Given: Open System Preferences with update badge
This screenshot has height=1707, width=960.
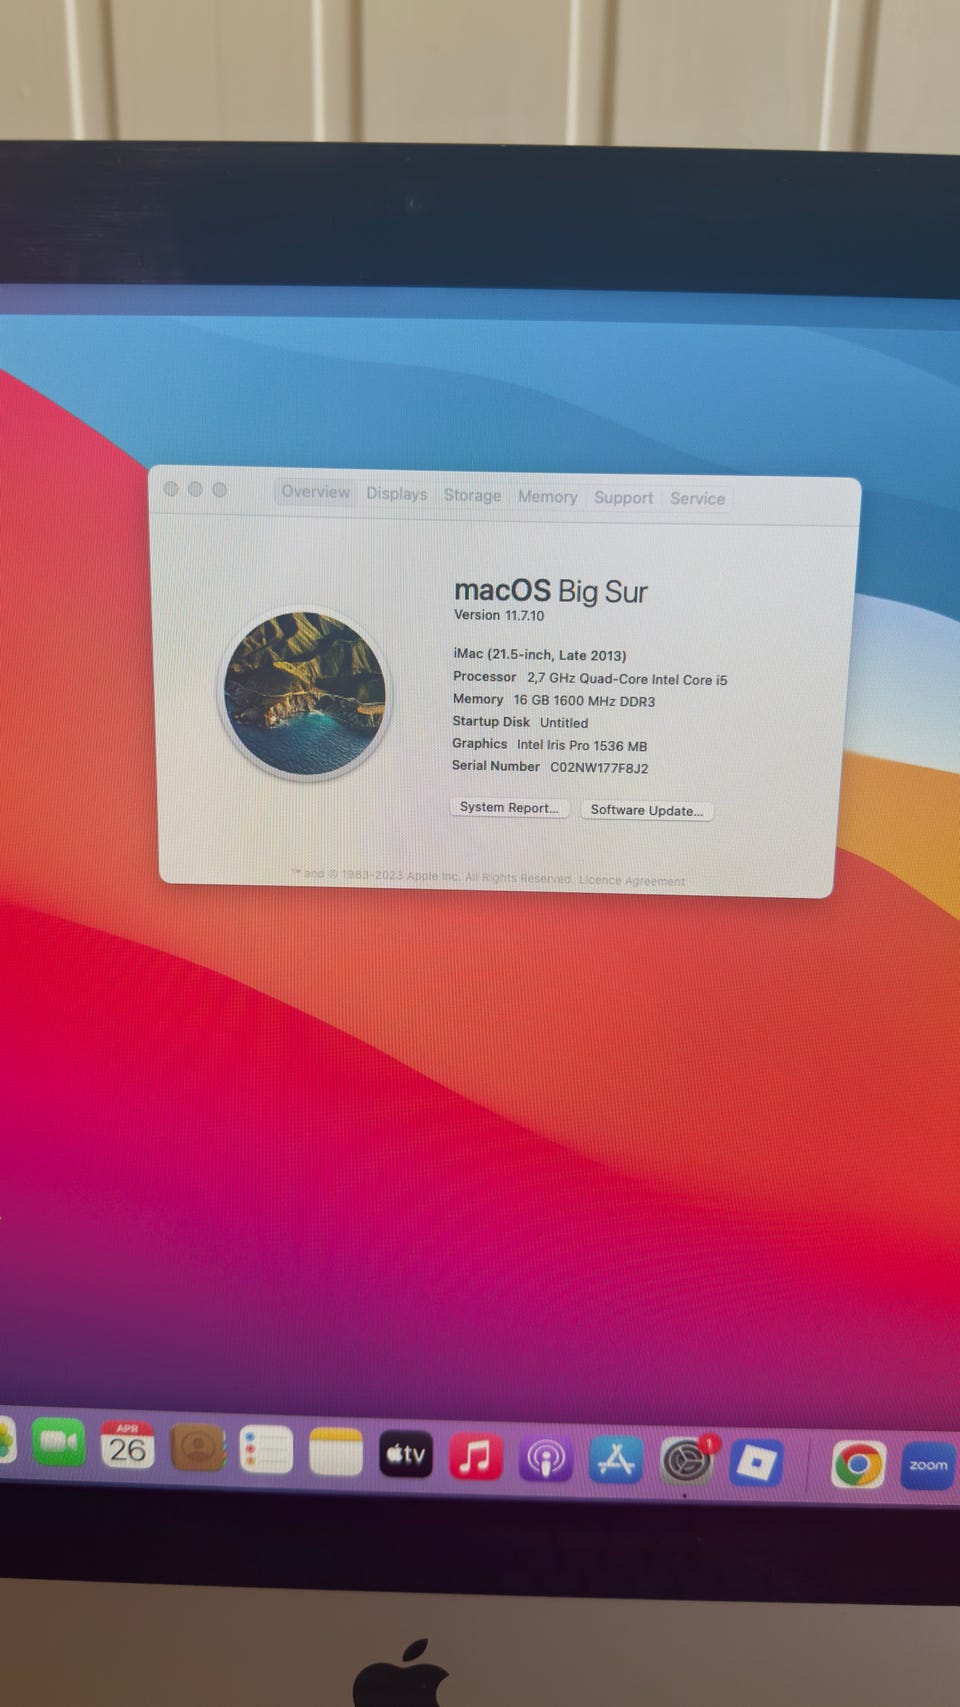Looking at the screenshot, I should pos(687,1463).
